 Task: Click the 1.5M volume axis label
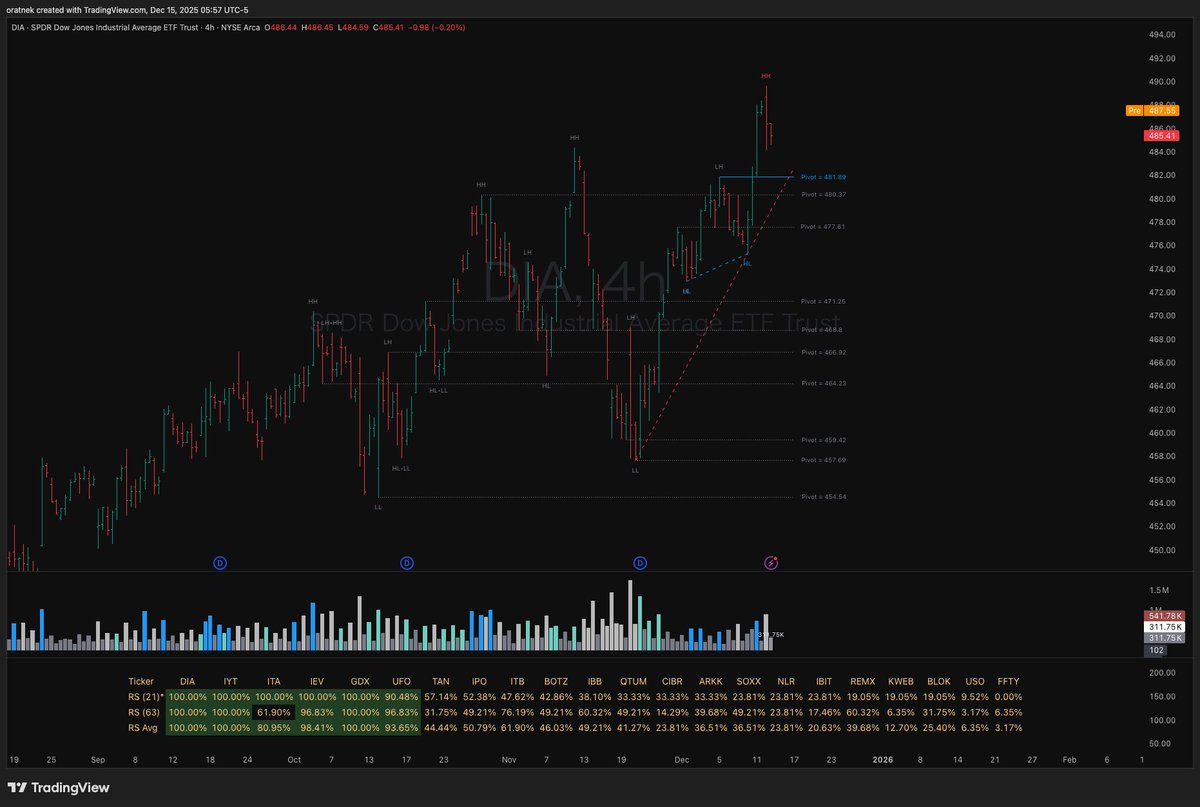(1159, 590)
